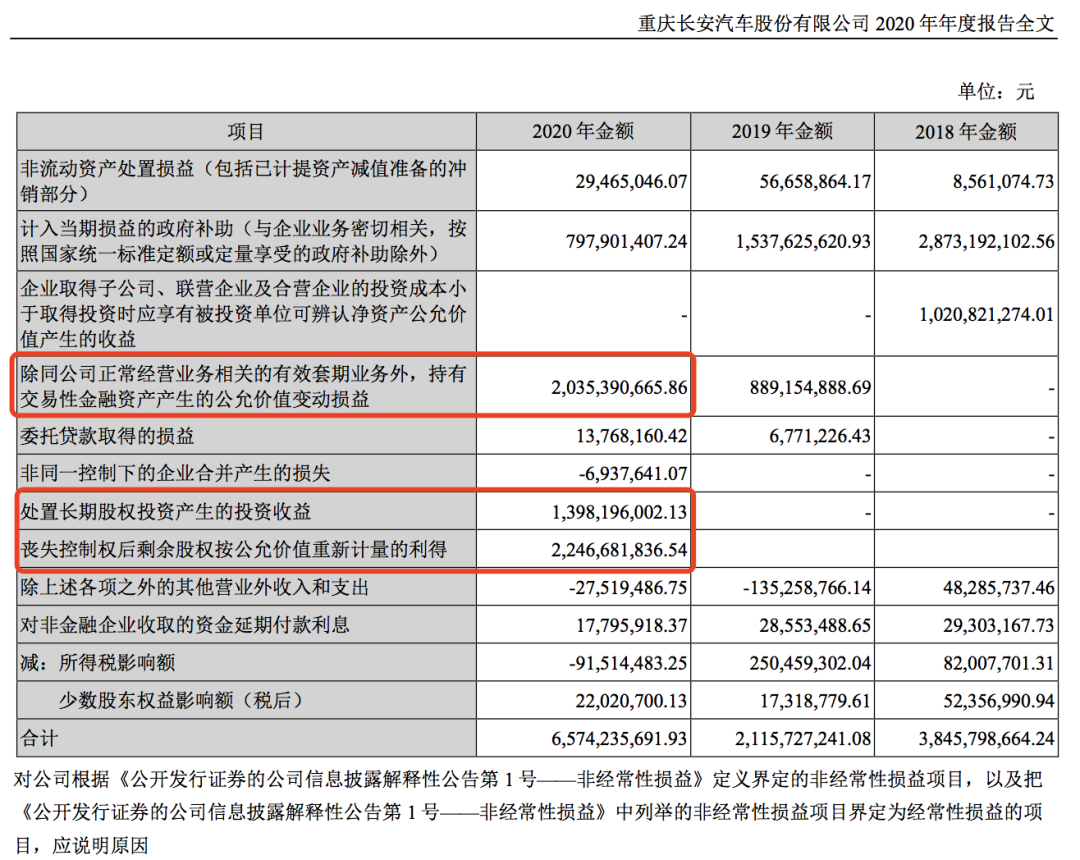
Task: Click value 6,771,226.43
Action: (820, 437)
